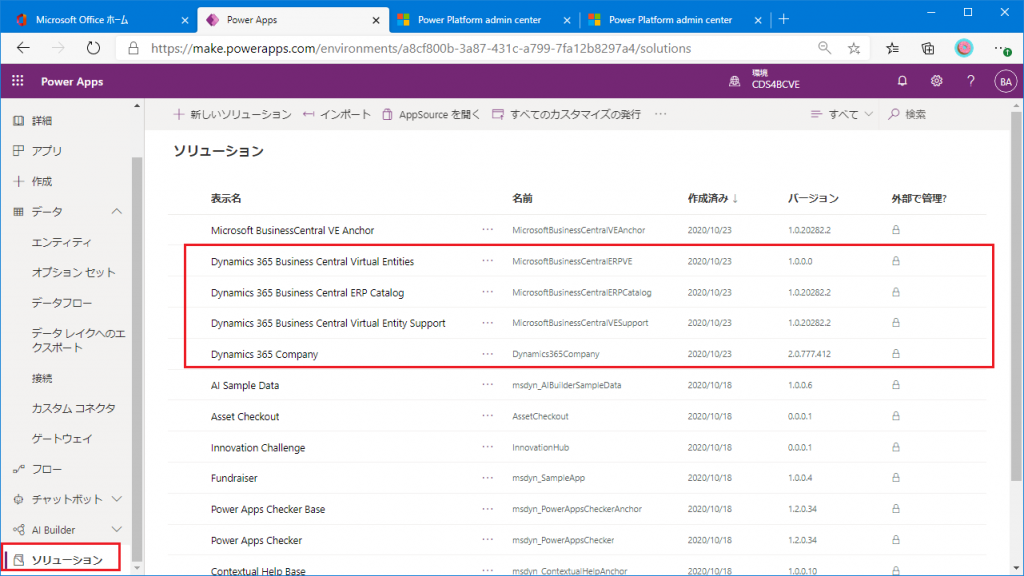
Task: Open データ レイクへのエクスポート item
Action: 78,340
